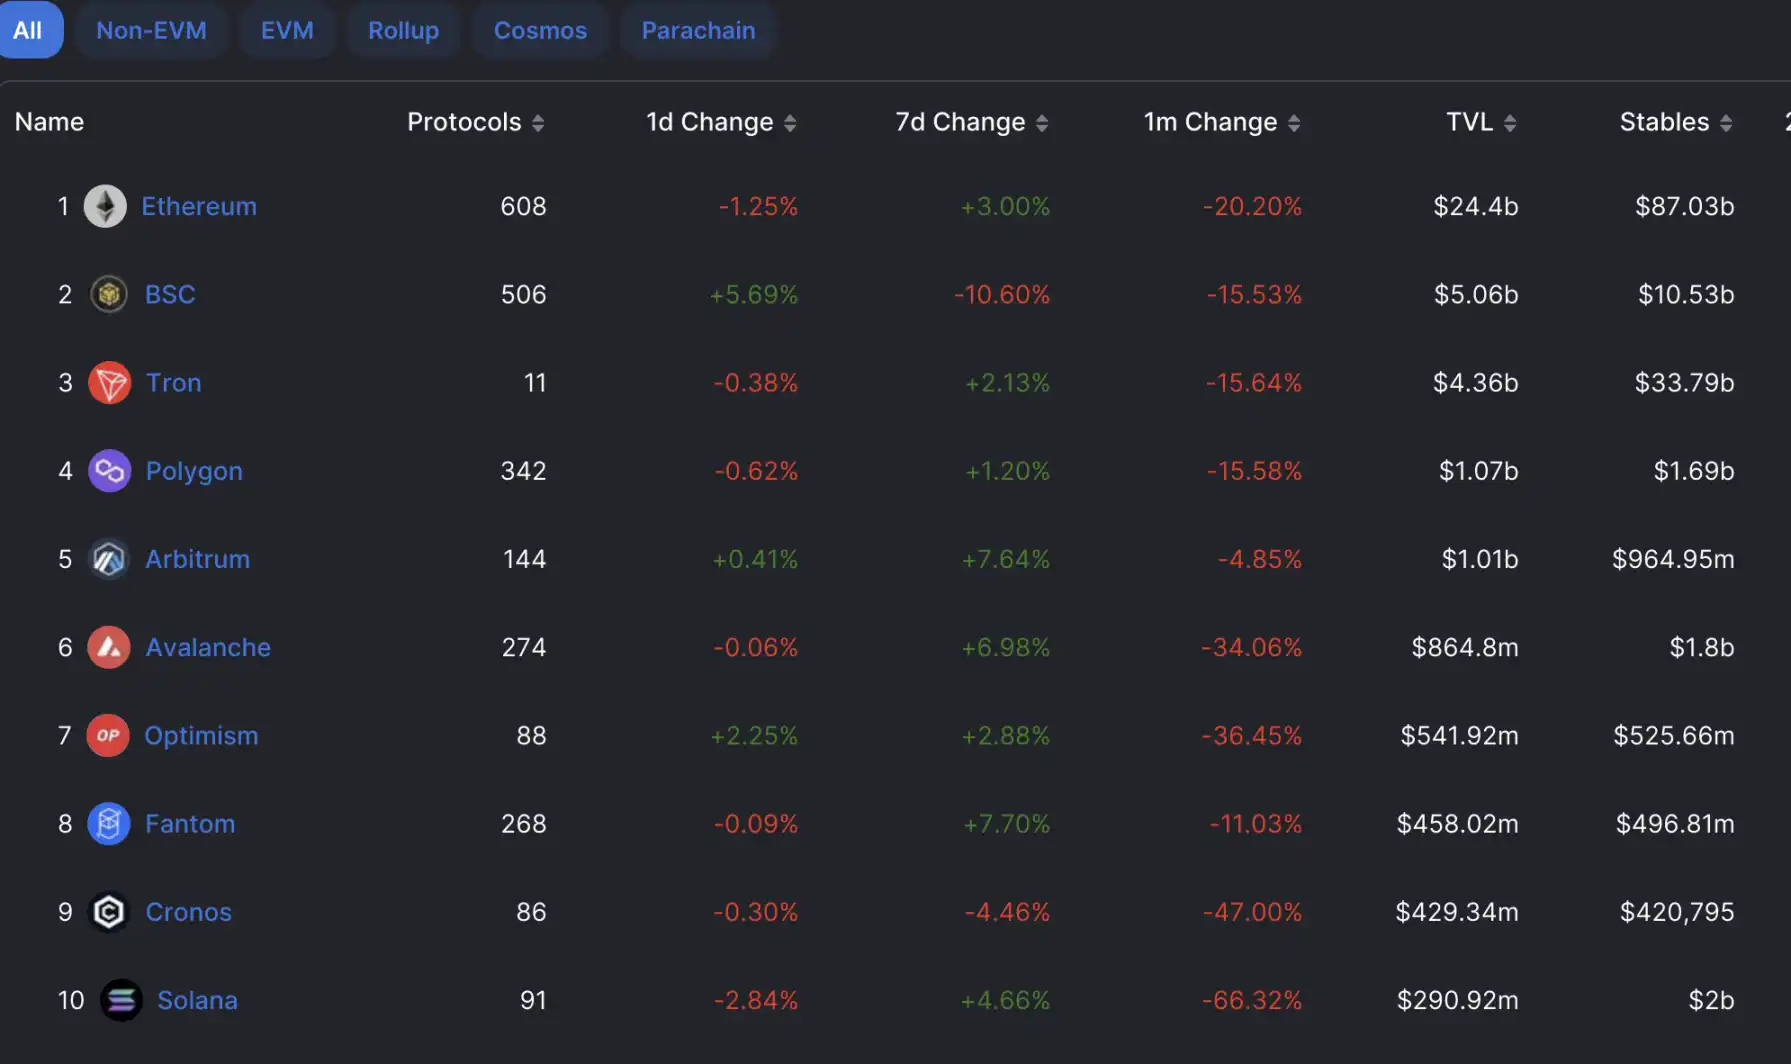This screenshot has width=1791, height=1064.
Task: Click Ethereum's stables value $87.03b
Action: click(1684, 206)
